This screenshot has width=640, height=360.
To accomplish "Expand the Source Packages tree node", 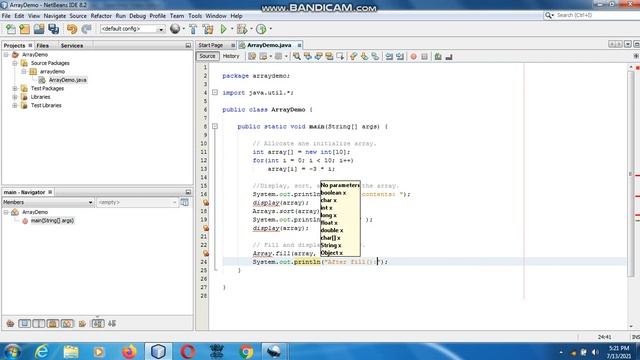I will coord(15,63).
